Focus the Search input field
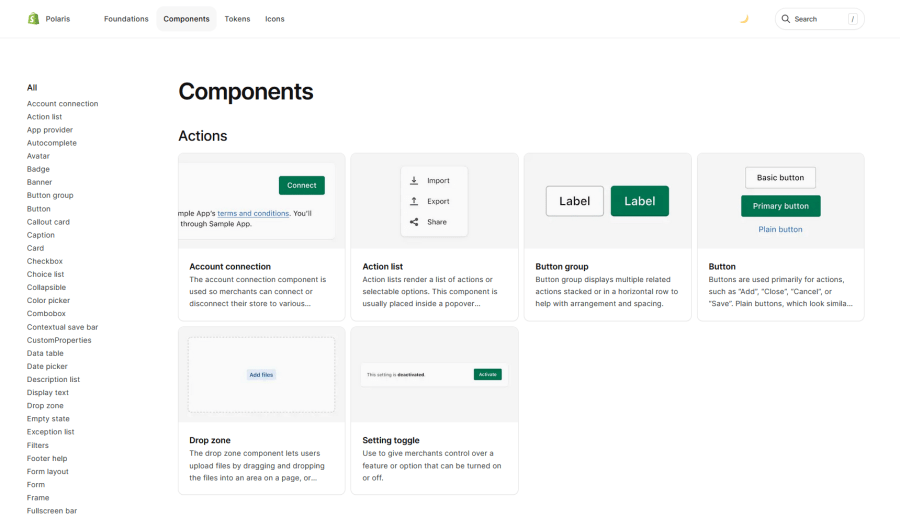Image resolution: width=900 pixels, height=517 pixels. click(820, 19)
